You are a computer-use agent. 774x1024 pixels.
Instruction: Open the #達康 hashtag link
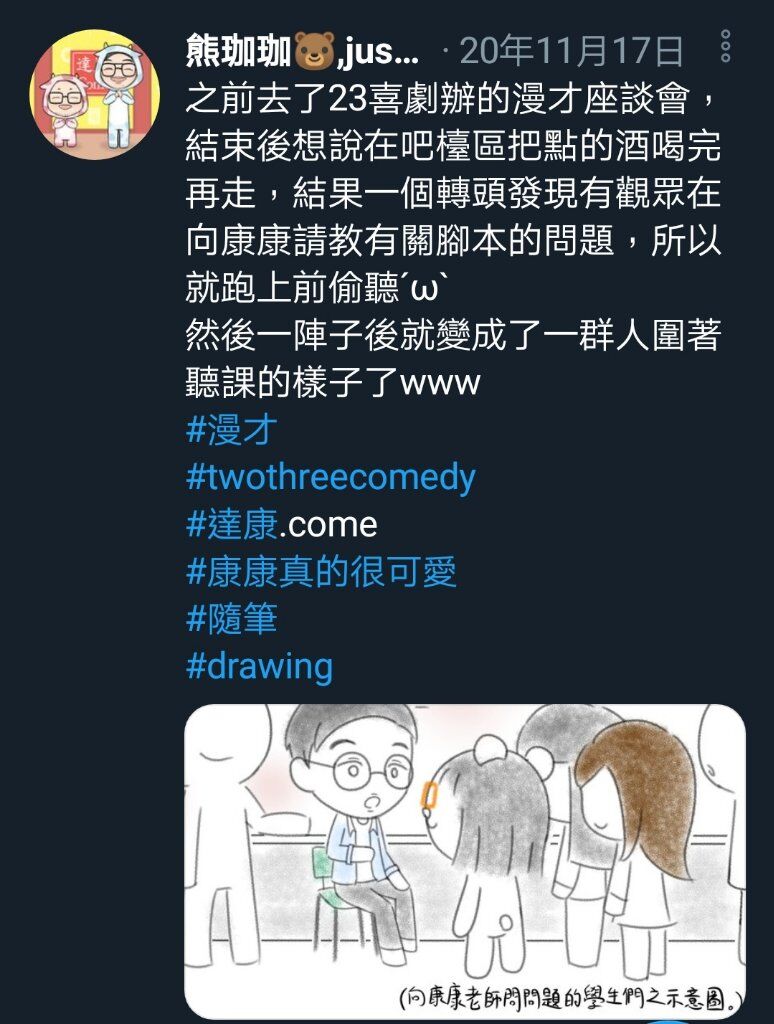[232, 524]
